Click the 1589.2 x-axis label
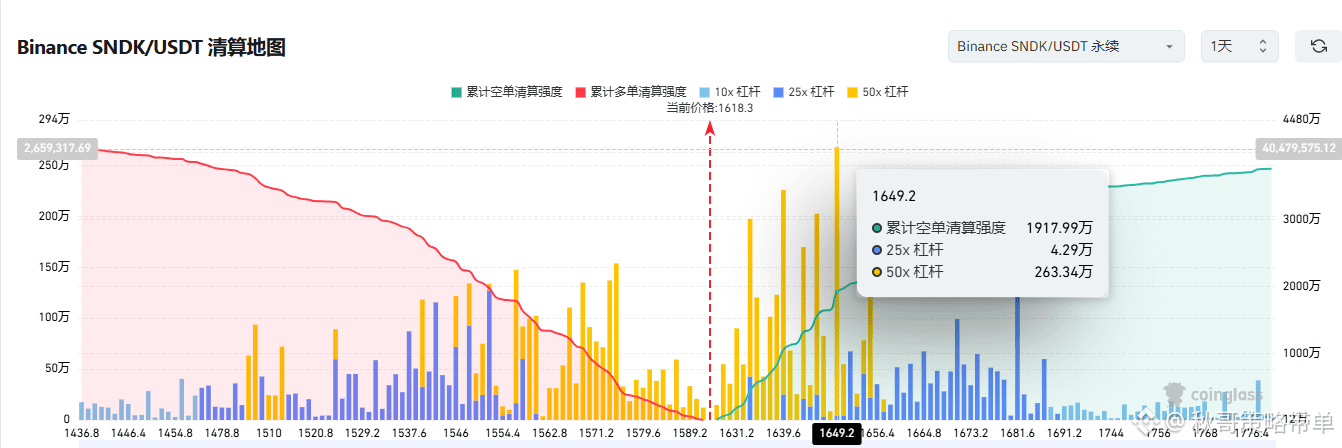Screen dimensions: 1342x448 [x=689, y=433]
